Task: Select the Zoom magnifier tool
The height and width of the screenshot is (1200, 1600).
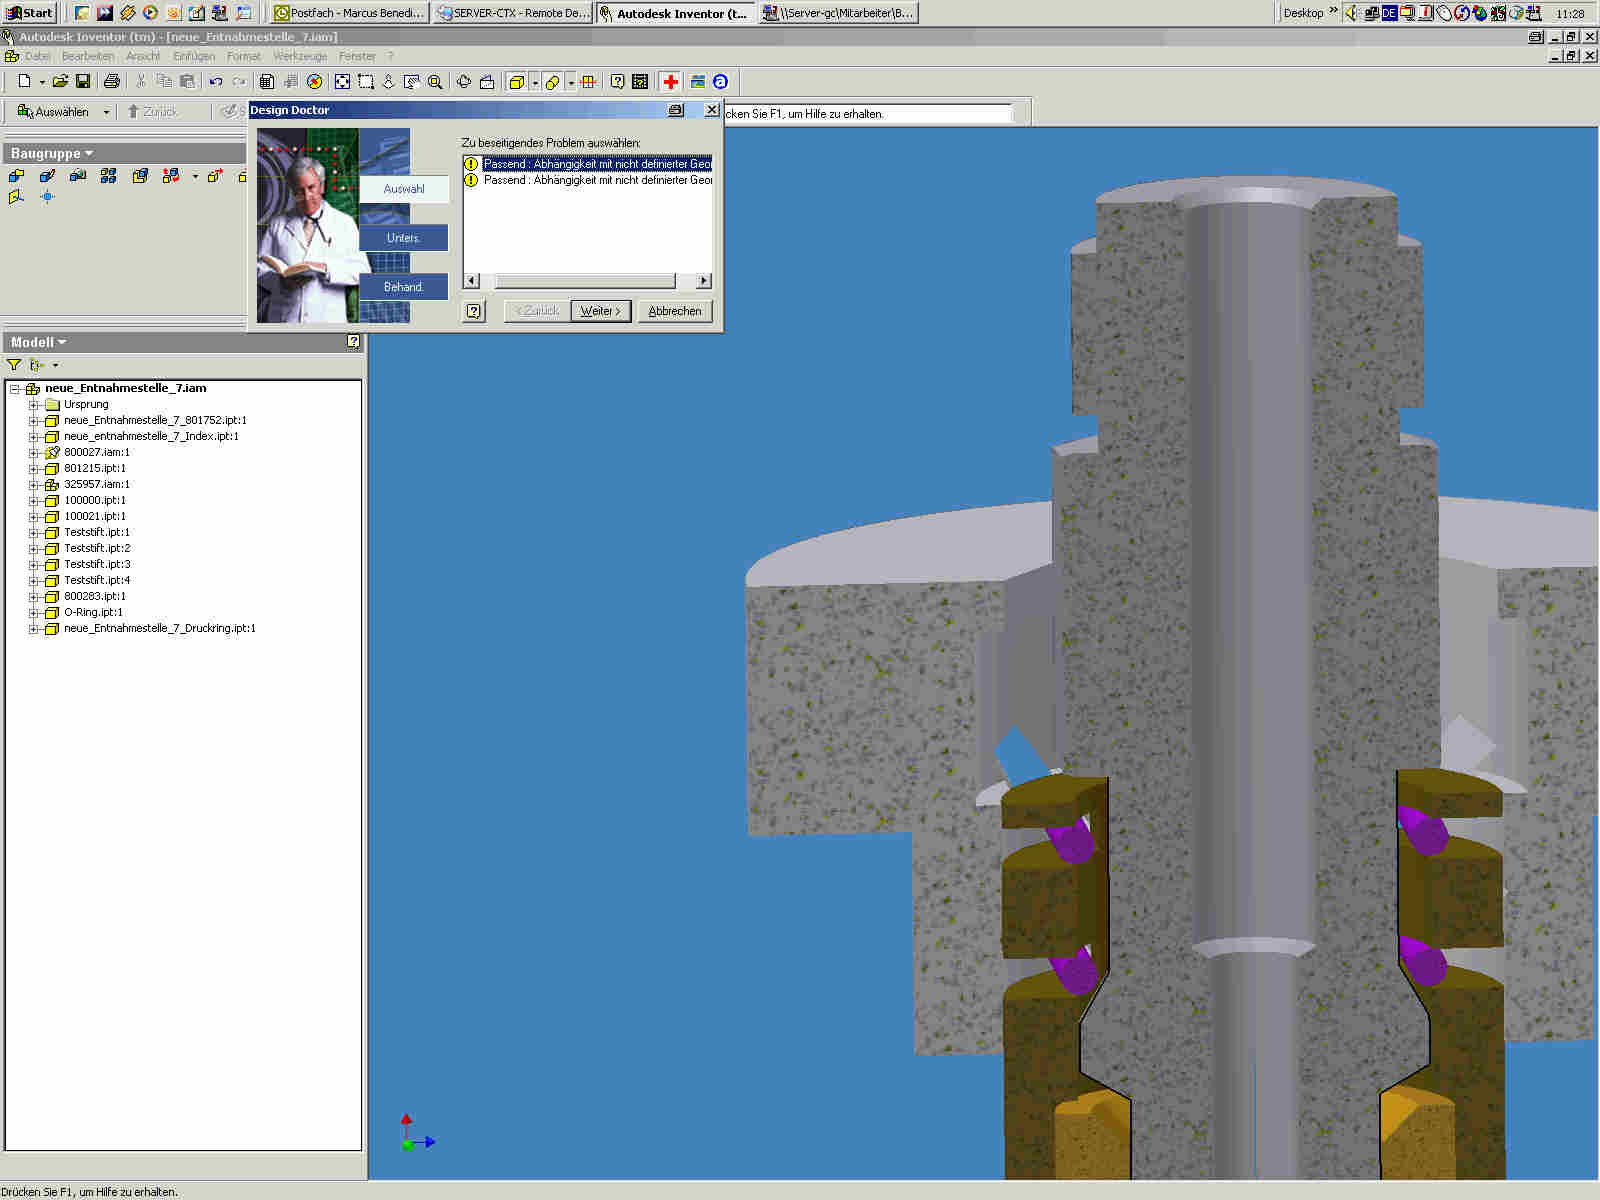Action: coord(435,82)
